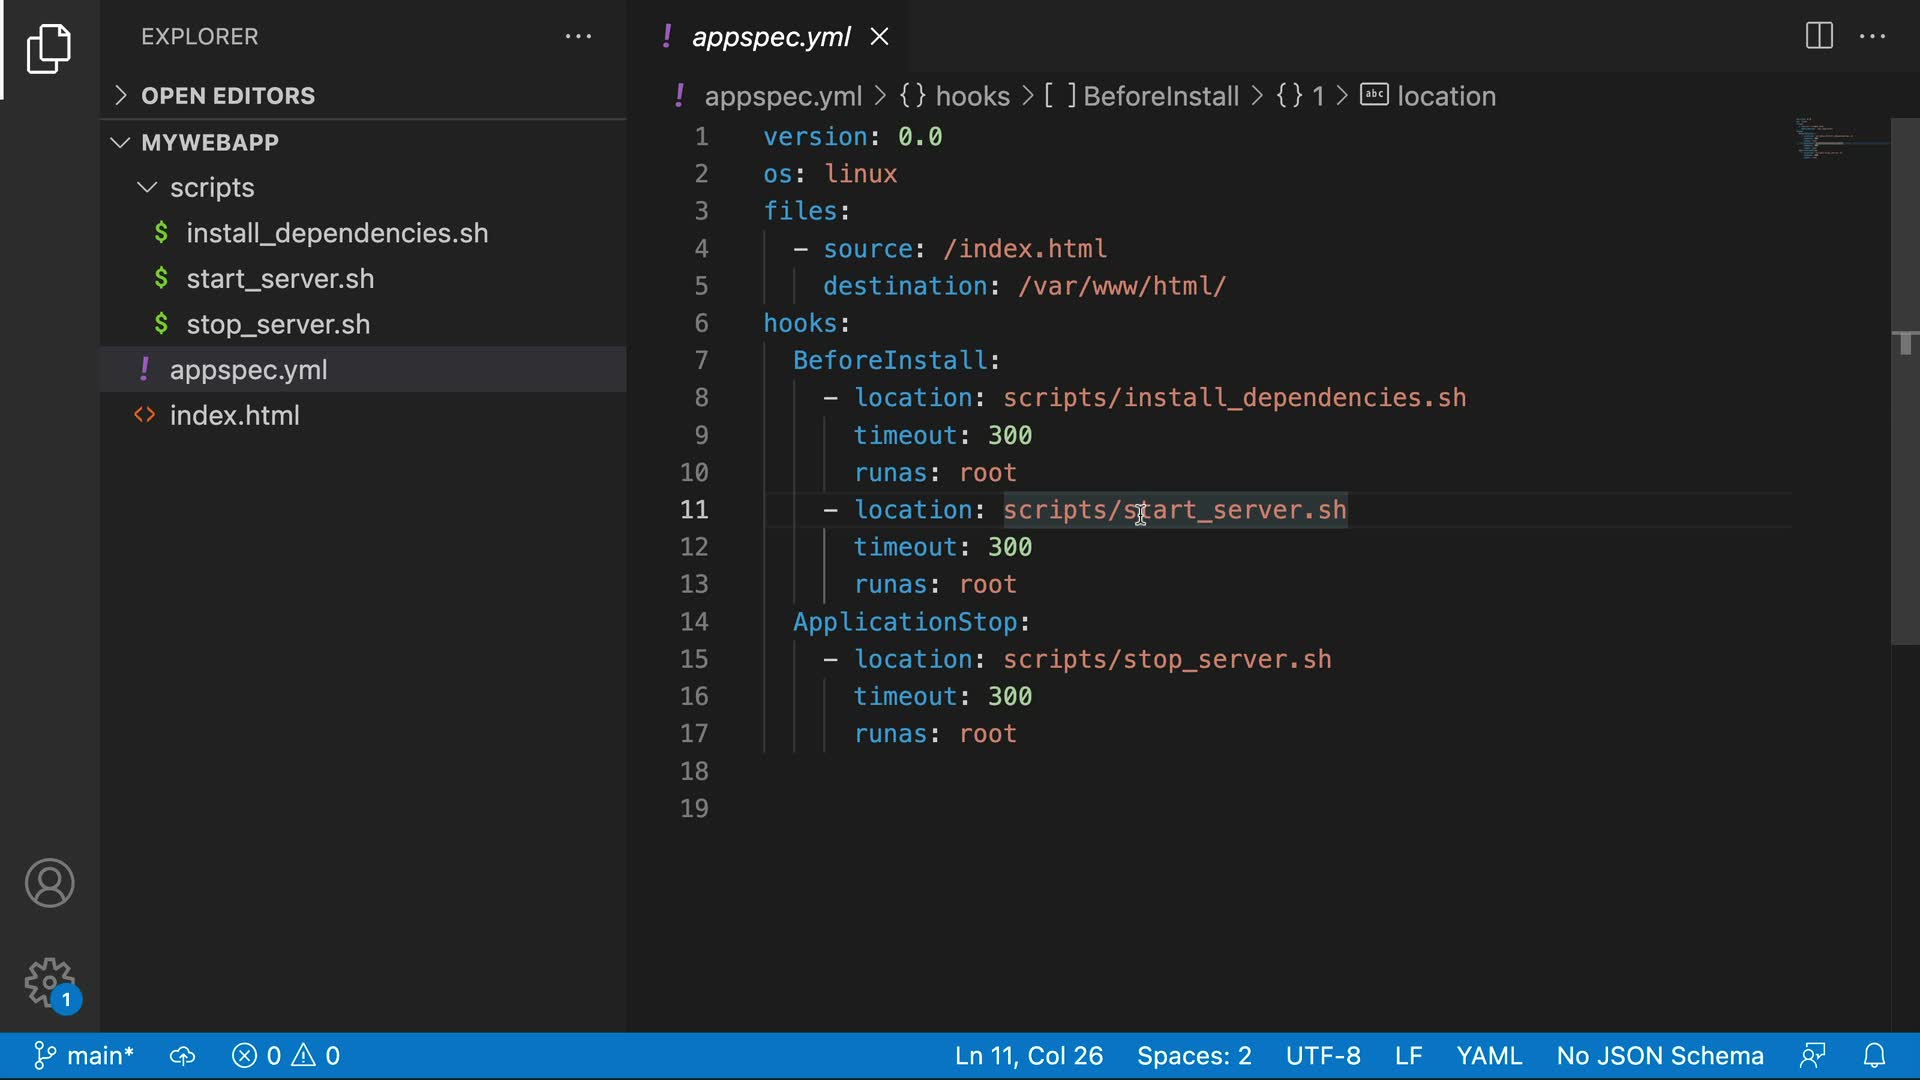Click the BeforeInstall breadcrumb item
The height and width of the screenshot is (1080, 1920).
click(1160, 96)
